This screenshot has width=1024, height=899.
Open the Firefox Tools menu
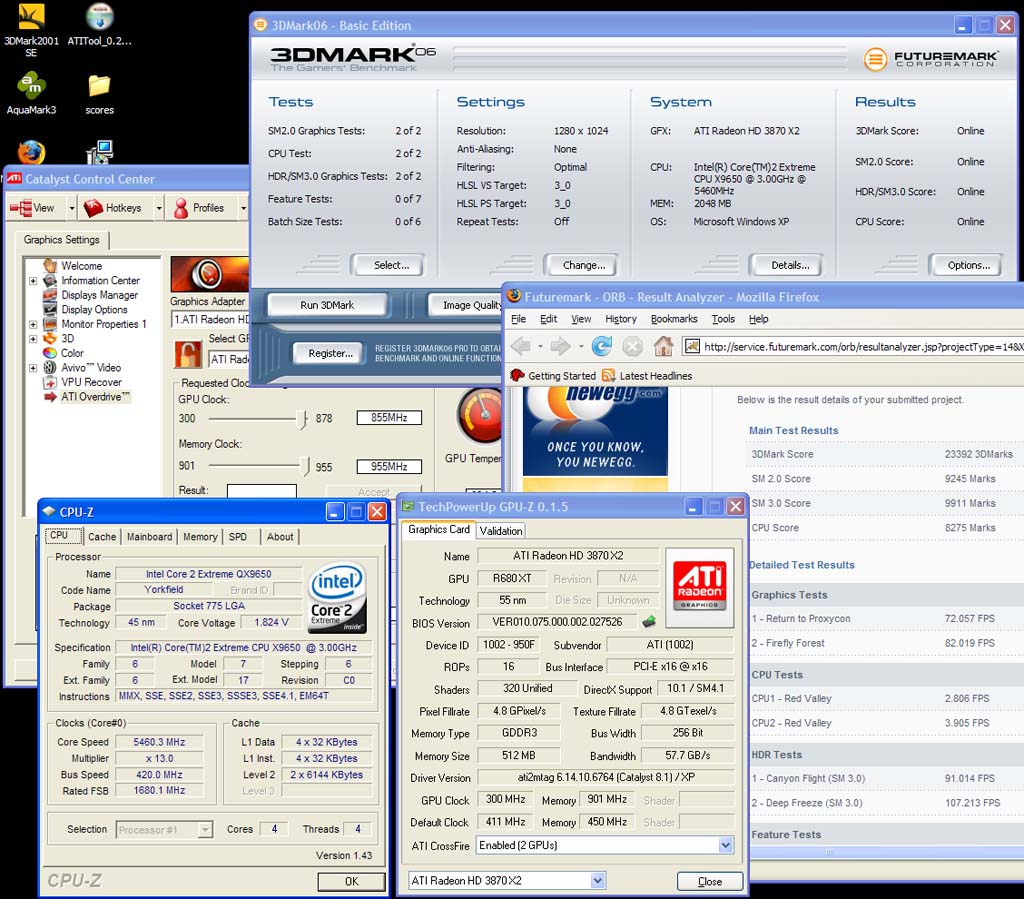point(723,319)
